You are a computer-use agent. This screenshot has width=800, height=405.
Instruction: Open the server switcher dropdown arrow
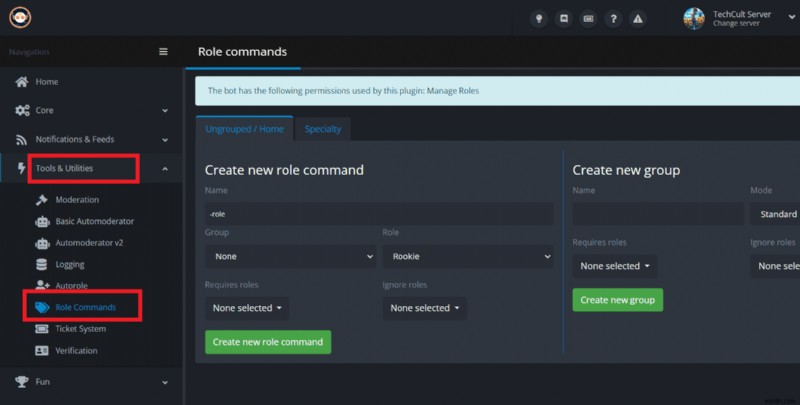791,17
